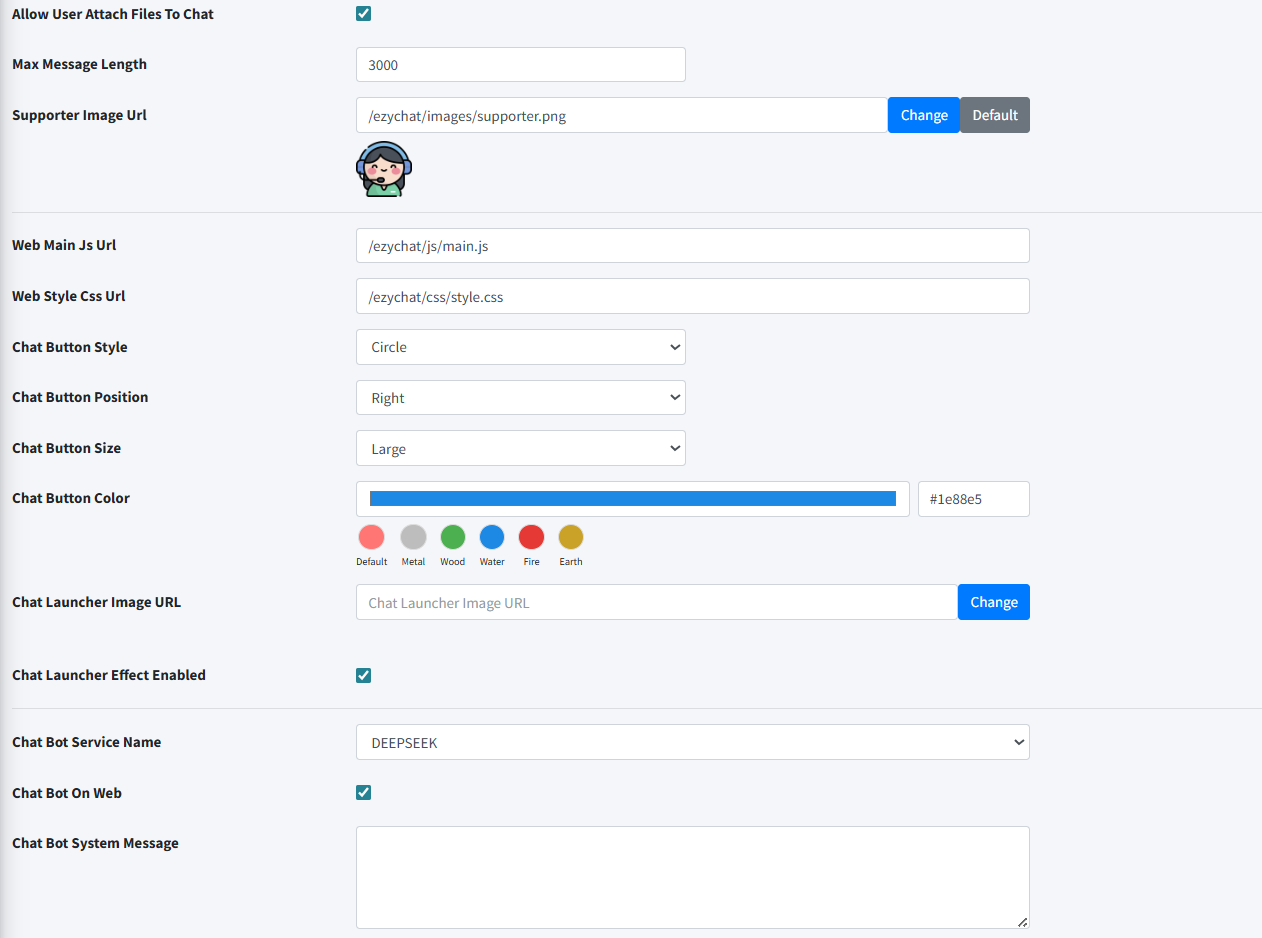Select the Default pink color swatch
The height and width of the screenshot is (938, 1262).
371,537
